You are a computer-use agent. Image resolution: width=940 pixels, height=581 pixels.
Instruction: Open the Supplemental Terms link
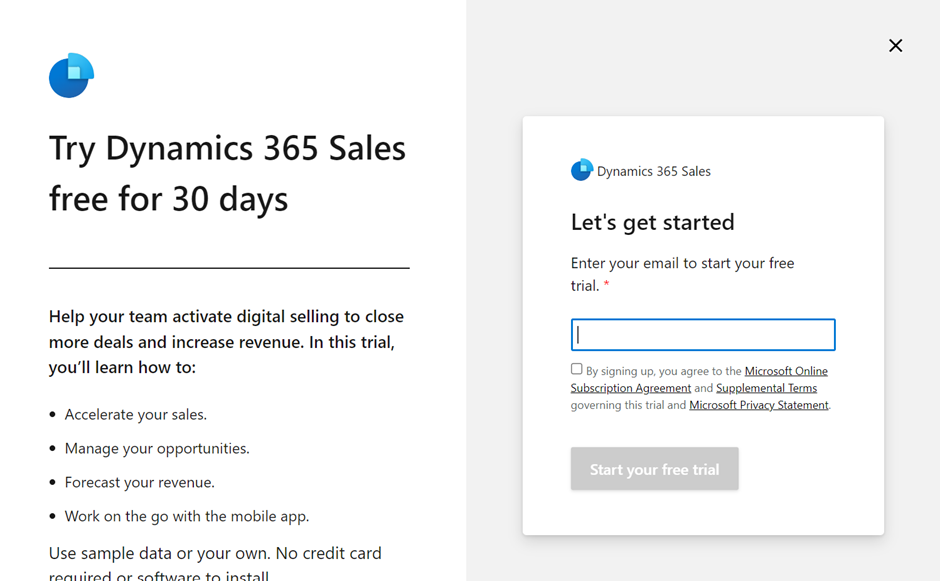tap(766, 388)
